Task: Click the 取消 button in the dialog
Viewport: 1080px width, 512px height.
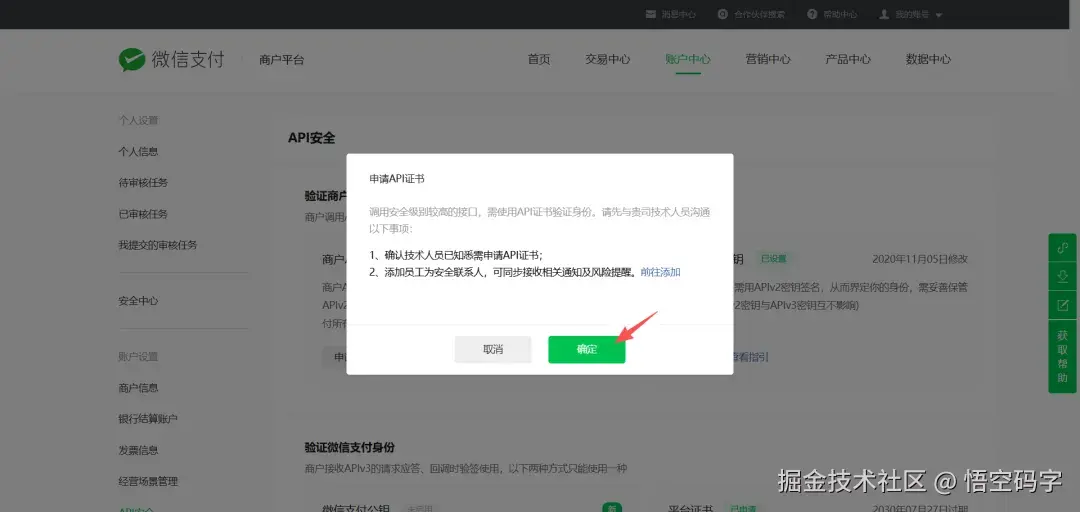Action: coord(492,349)
